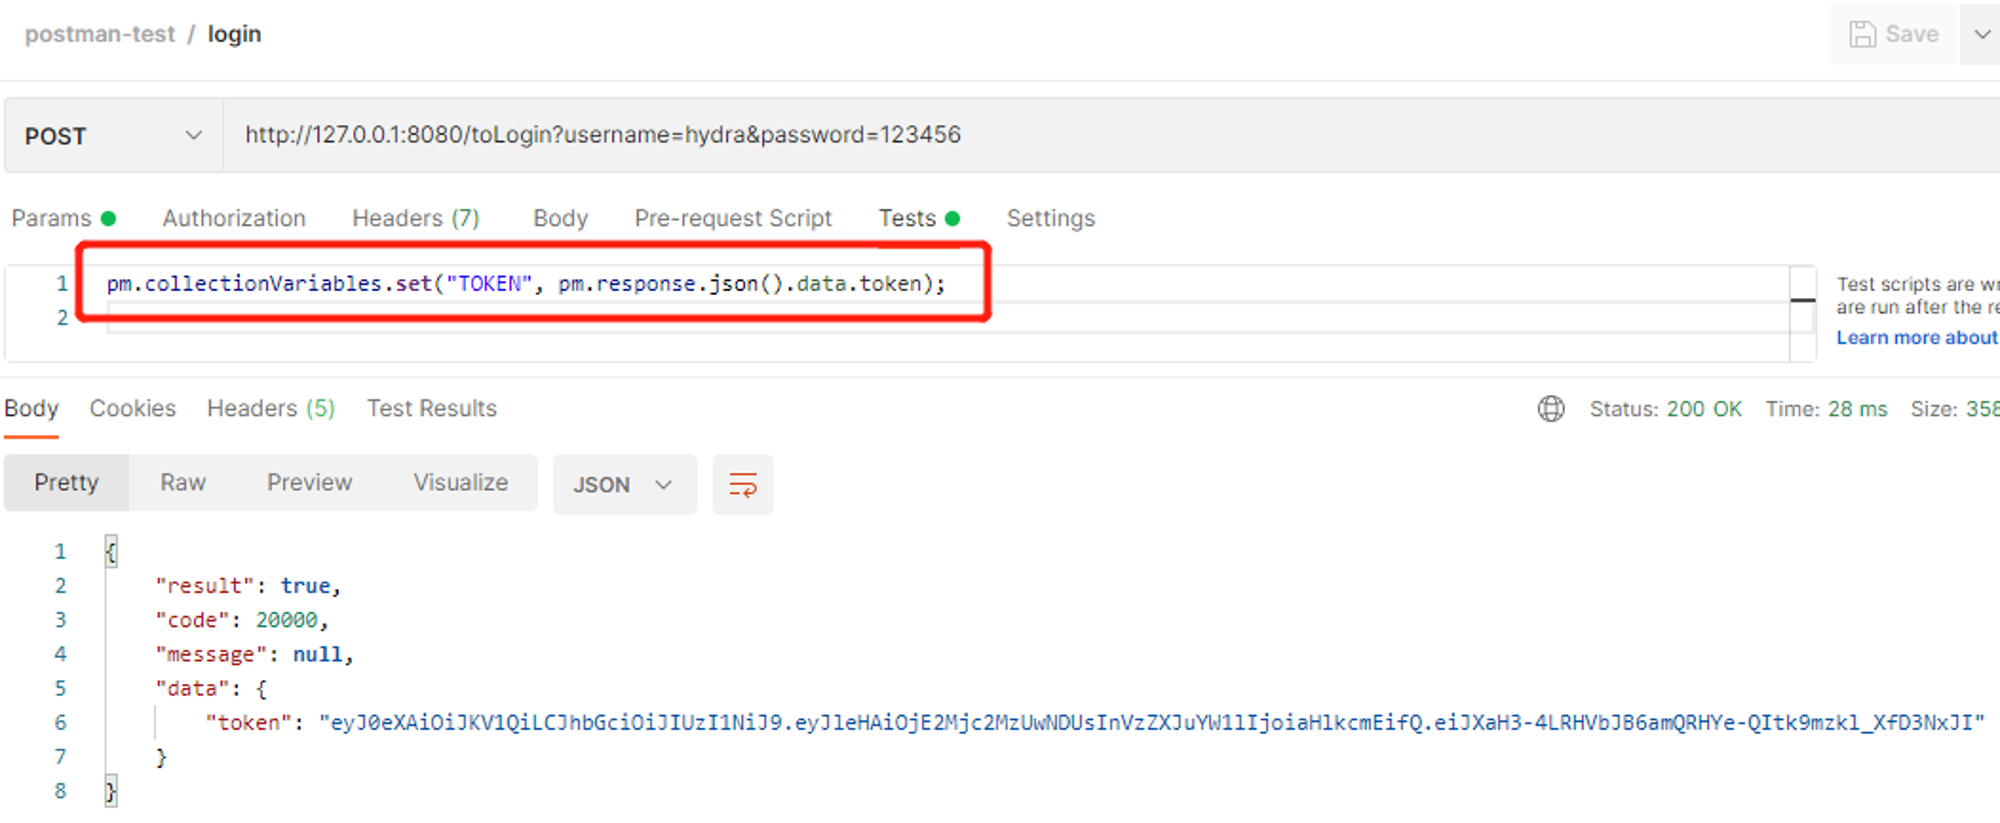Open the response Cookies tab
The image size is (2000, 823).
point(132,408)
